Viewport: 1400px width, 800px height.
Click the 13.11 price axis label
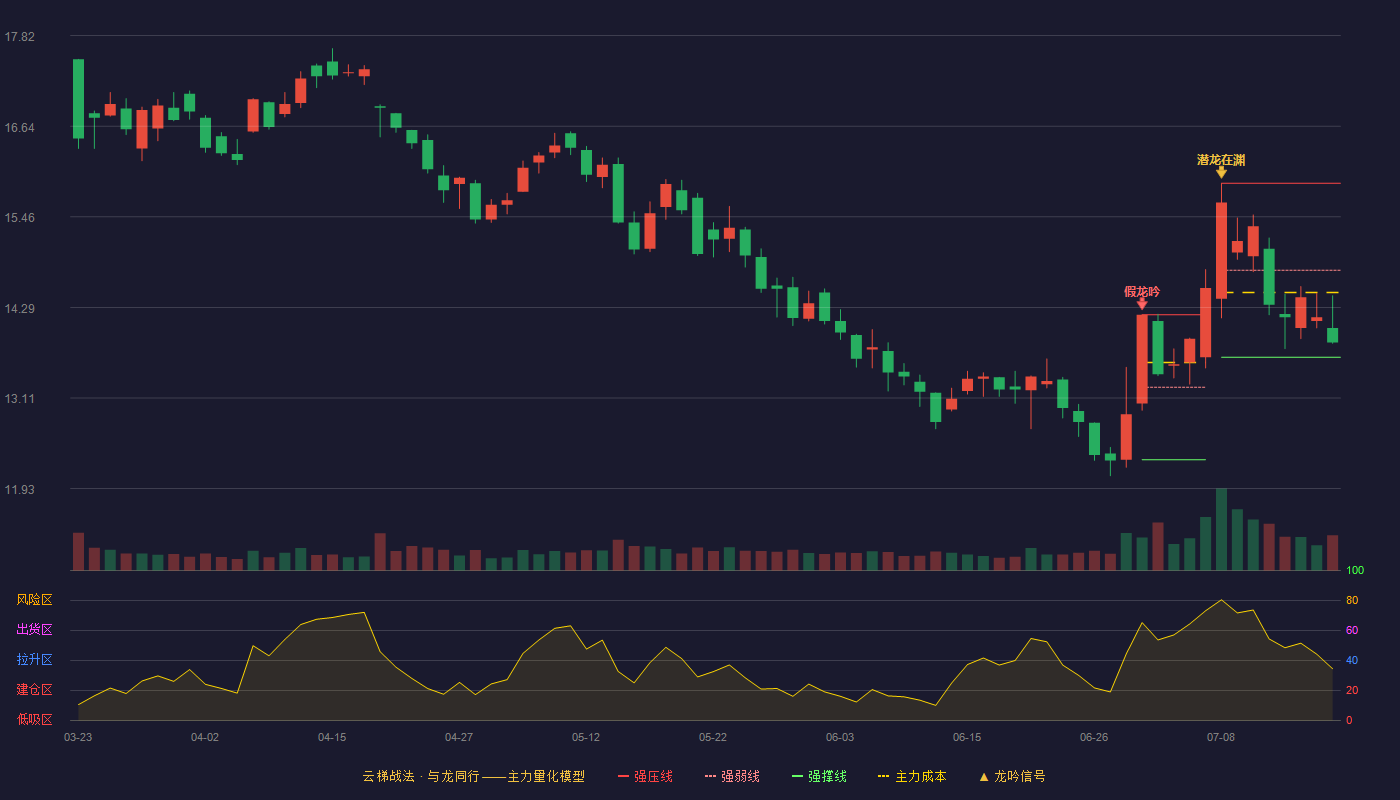[x=19, y=398]
